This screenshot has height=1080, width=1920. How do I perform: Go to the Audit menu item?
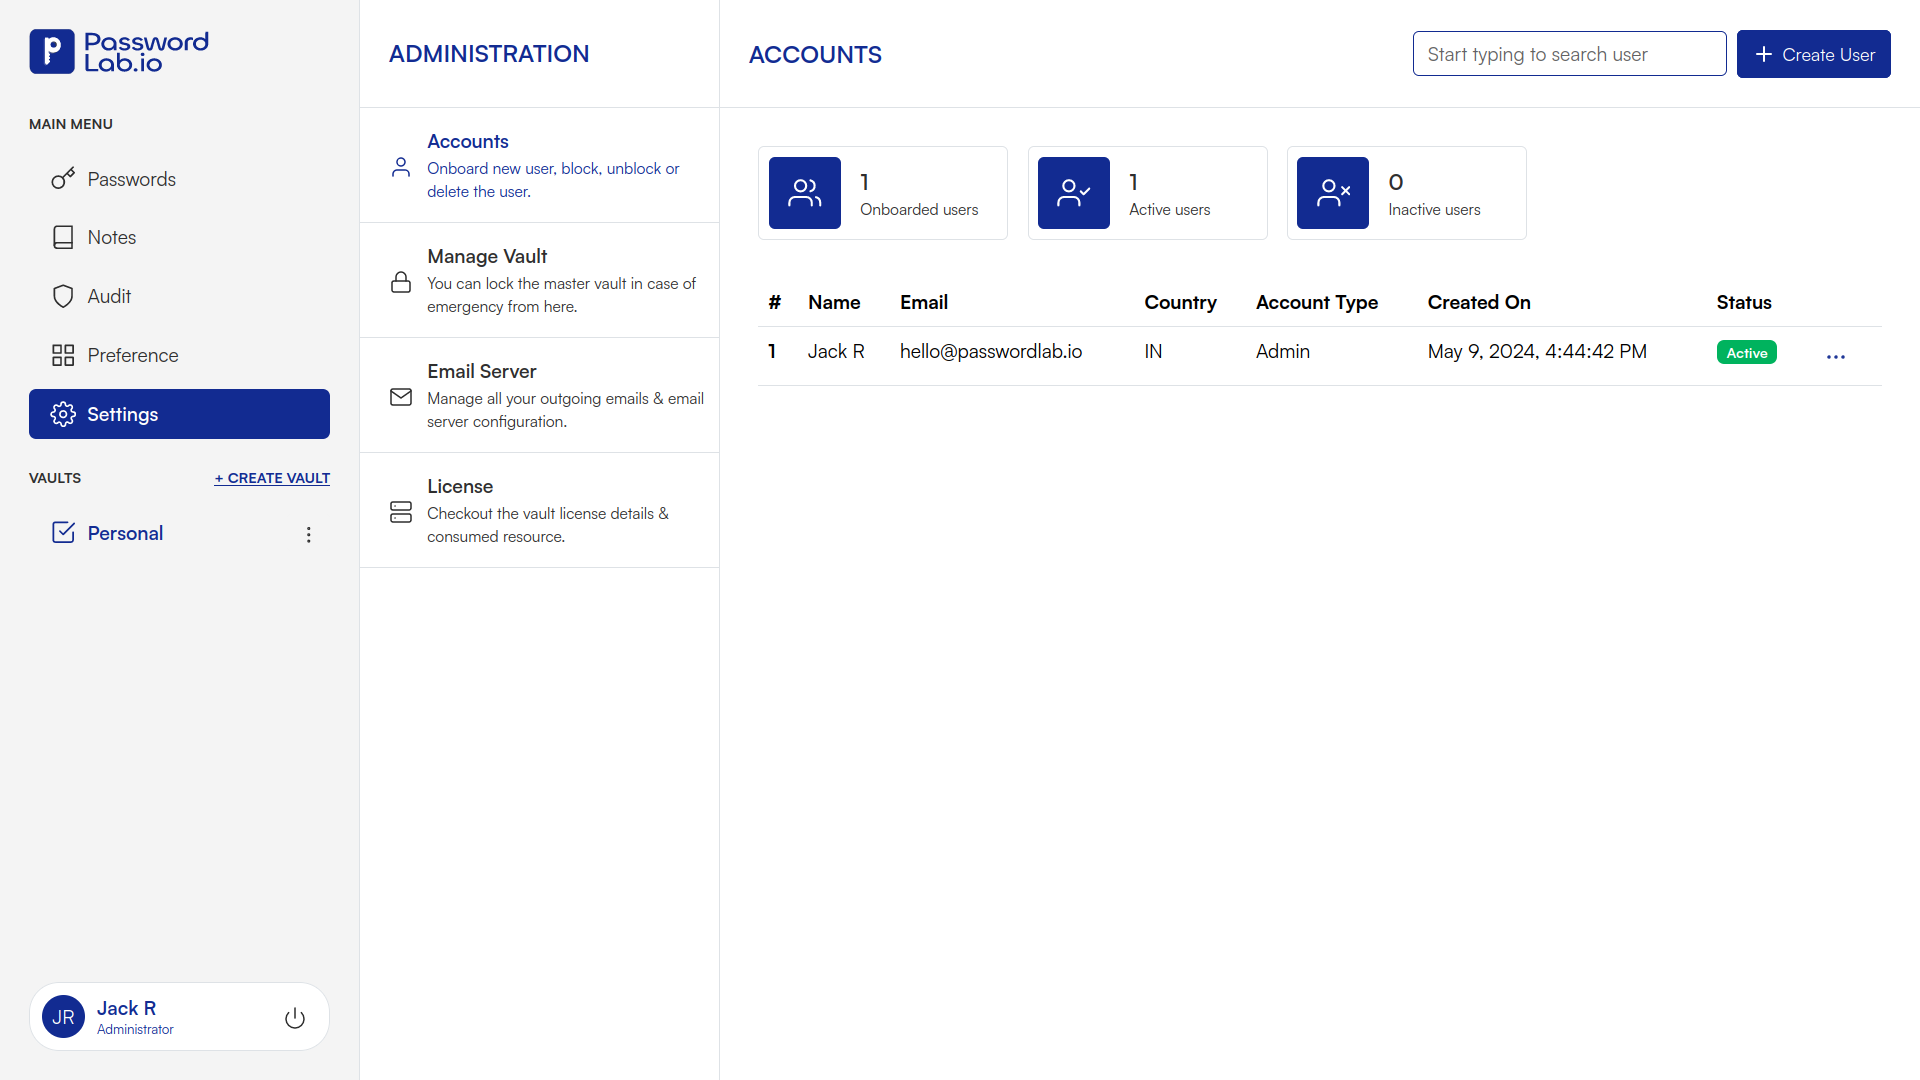tap(179, 296)
